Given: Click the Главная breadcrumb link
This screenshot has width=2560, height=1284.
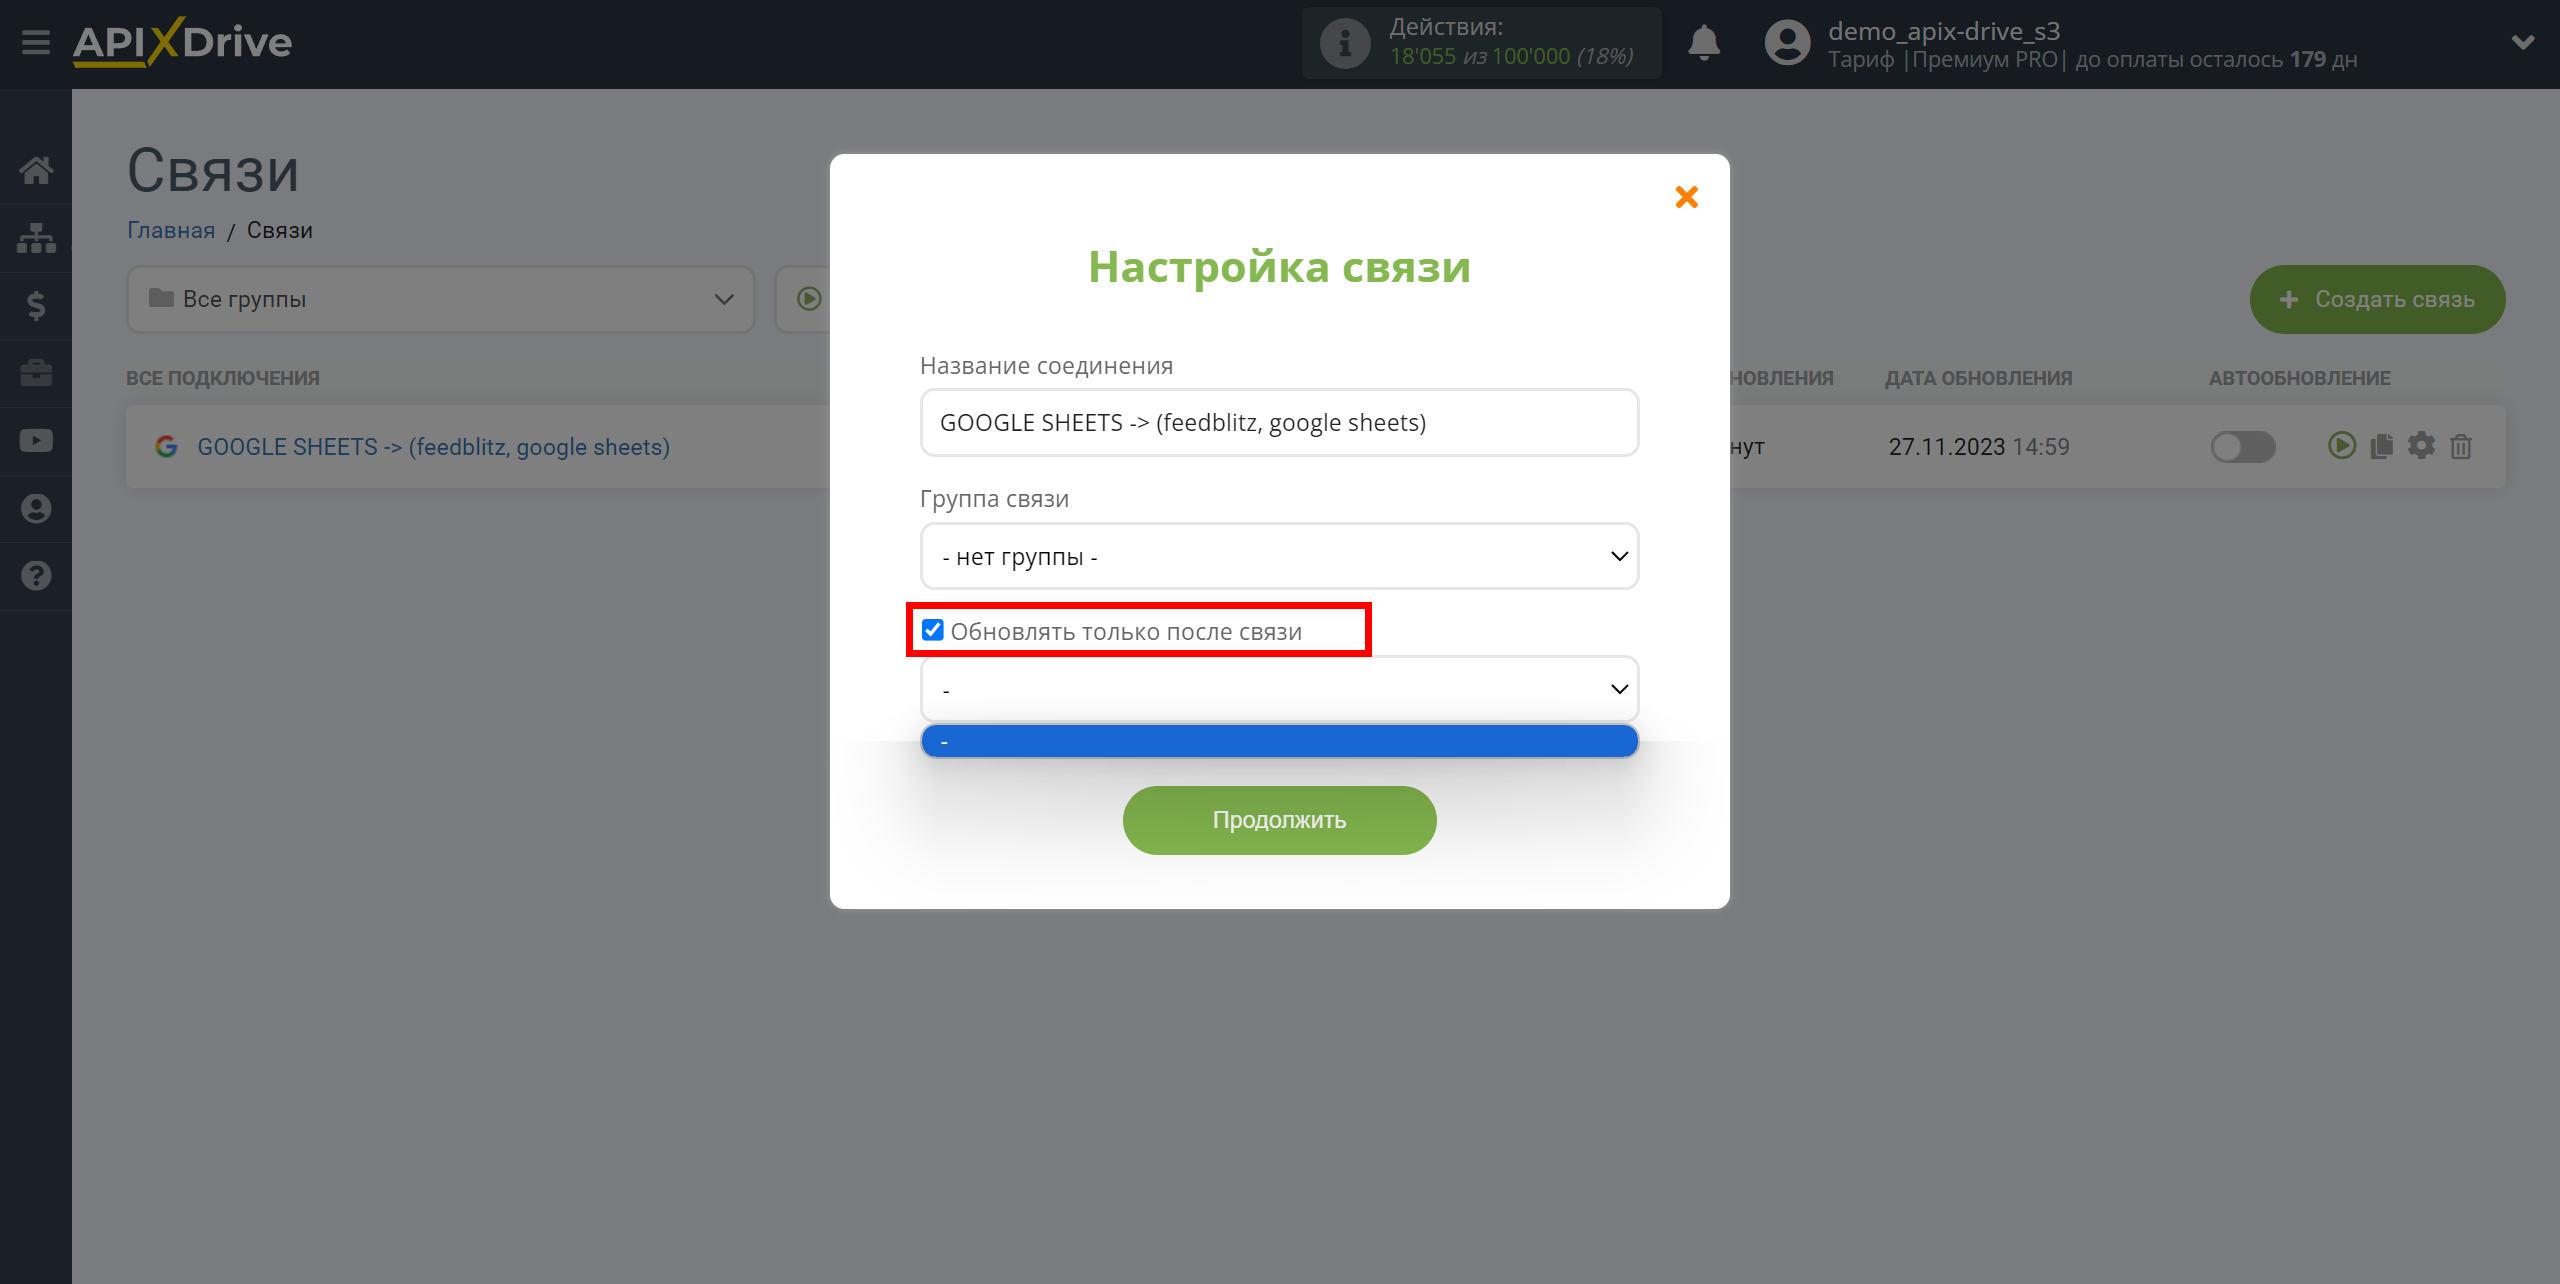Looking at the screenshot, I should coord(171,230).
